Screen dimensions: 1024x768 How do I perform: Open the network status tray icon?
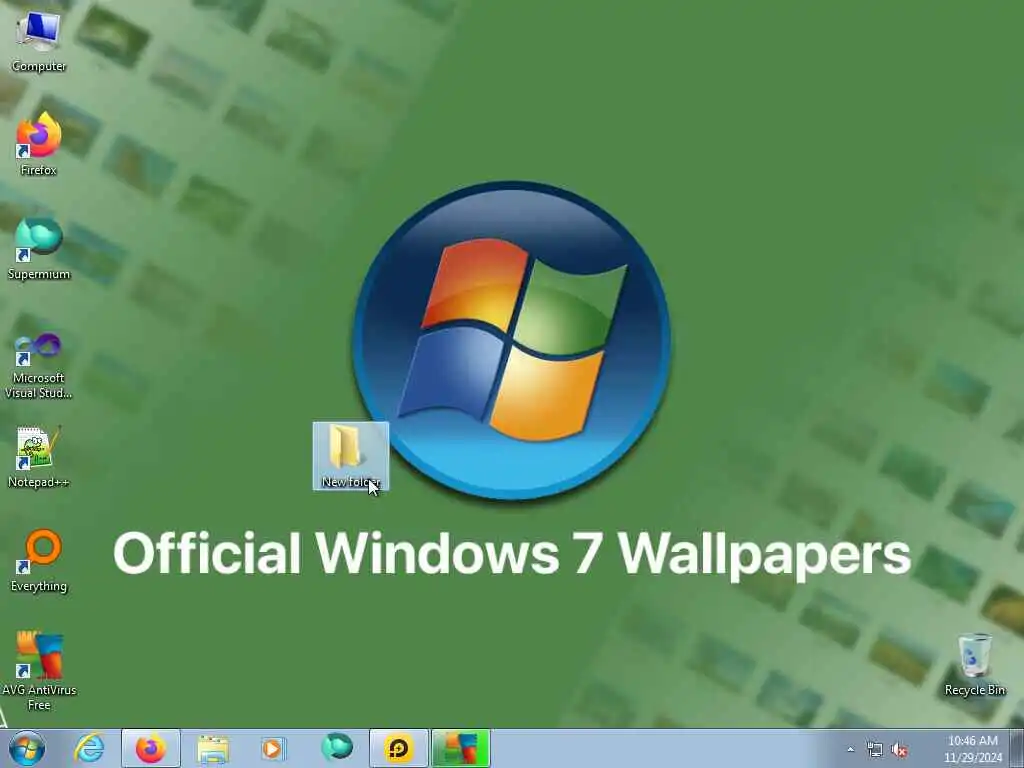click(874, 750)
